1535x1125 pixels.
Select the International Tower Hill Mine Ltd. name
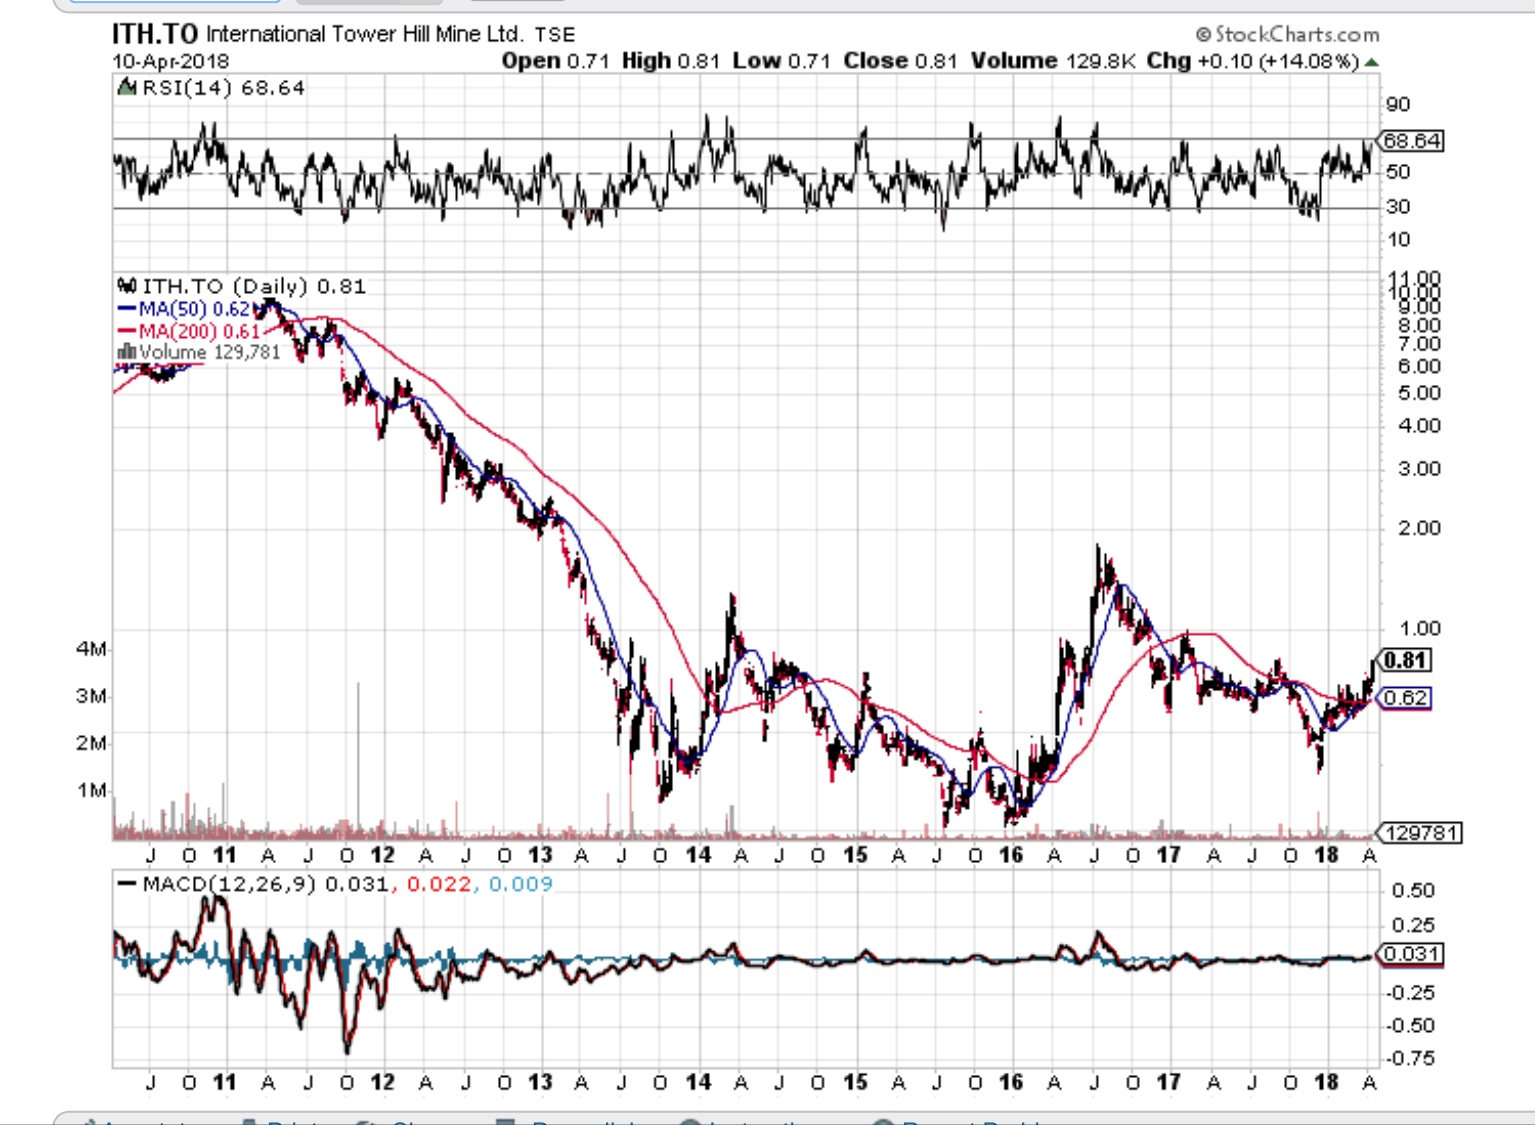pyautogui.click(x=364, y=34)
